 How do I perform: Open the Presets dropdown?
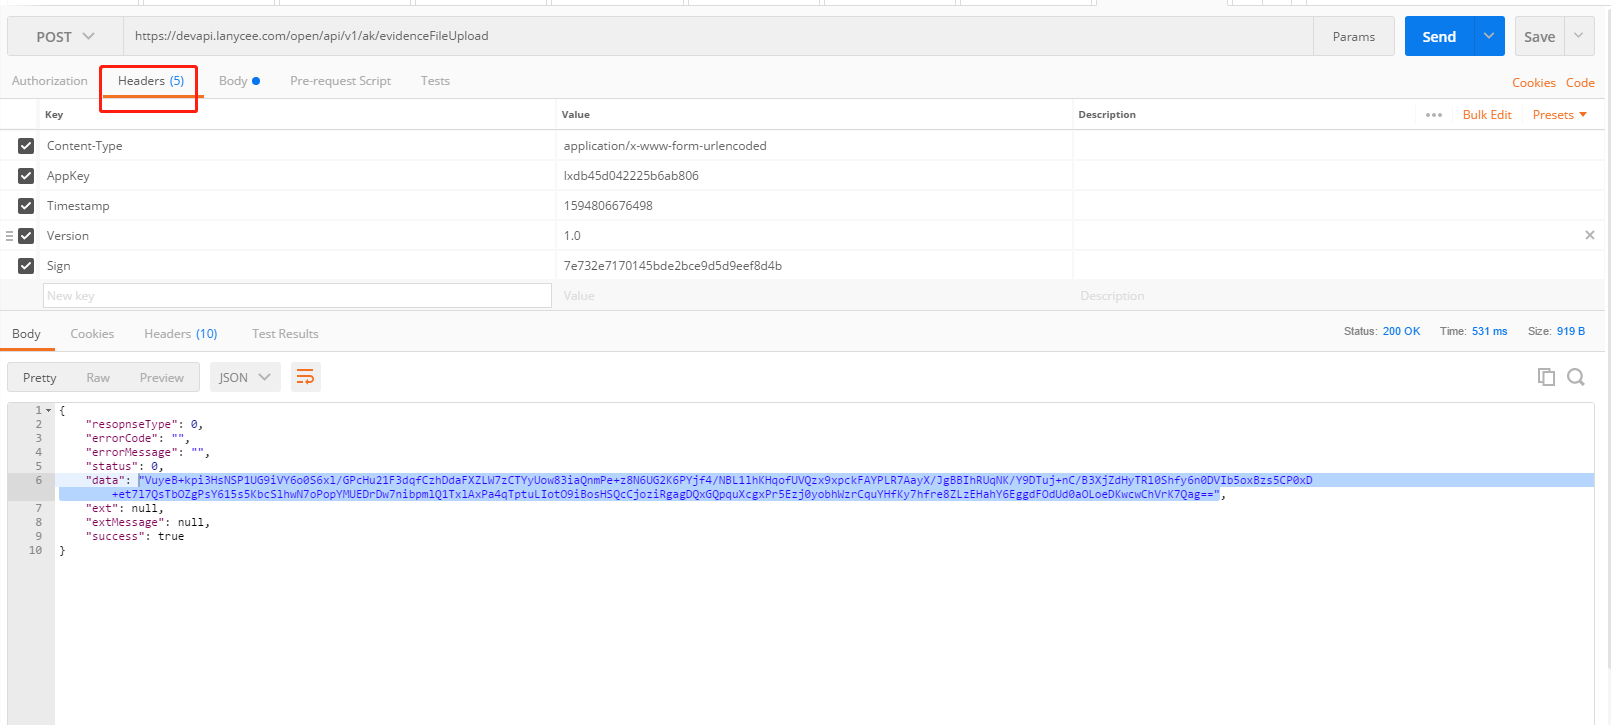point(1559,115)
